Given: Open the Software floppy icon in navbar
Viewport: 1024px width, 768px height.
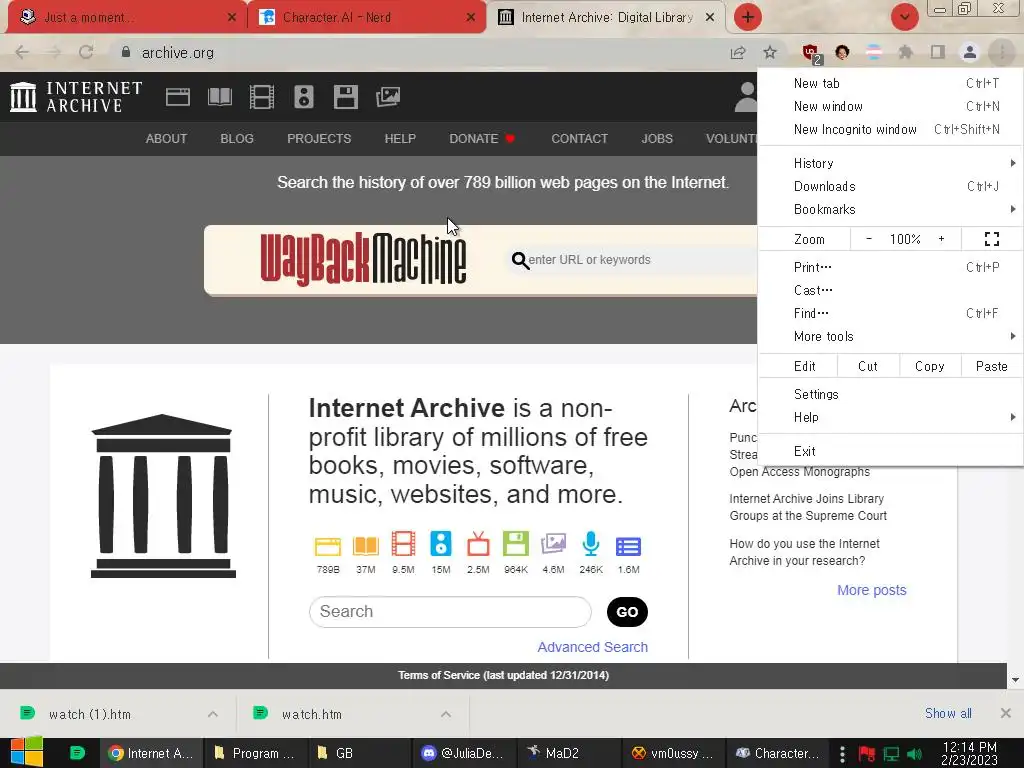Looking at the screenshot, I should point(345,97).
